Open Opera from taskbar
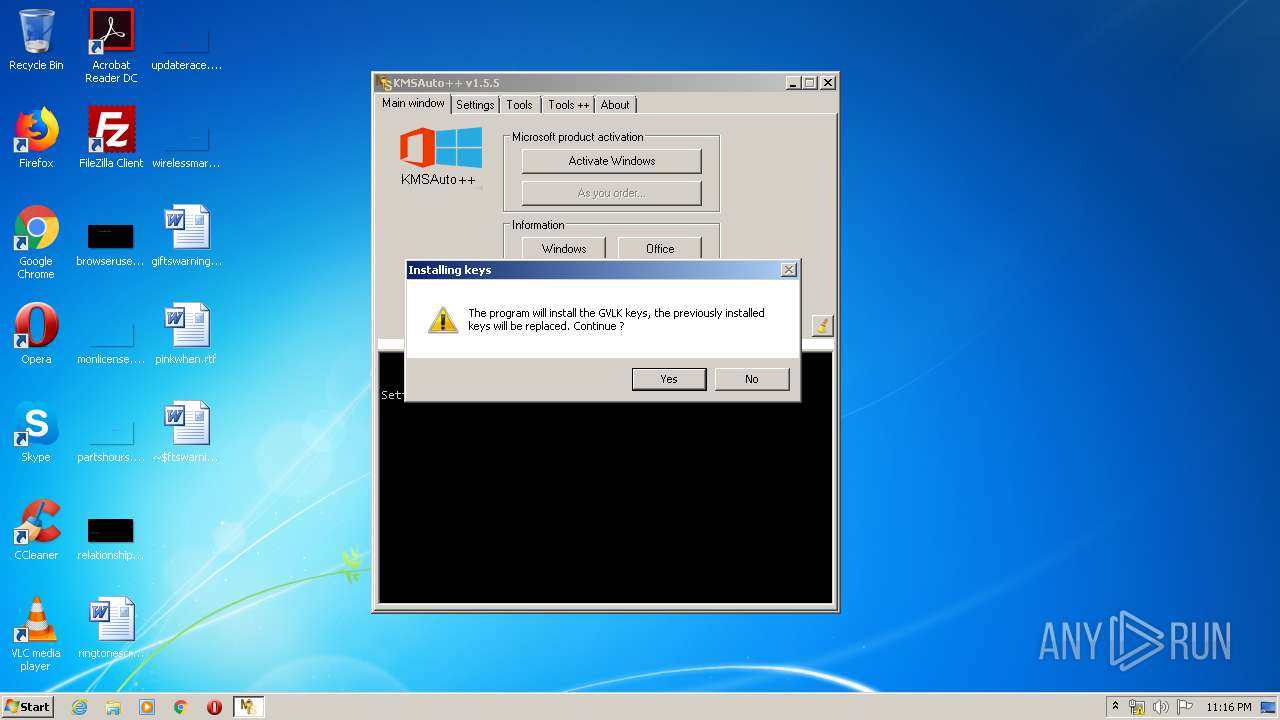The image size is (1280, 720). tap(214, 707)
